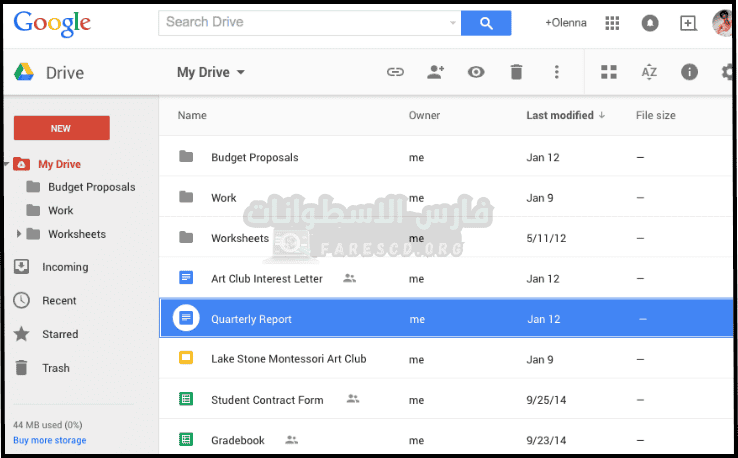Open the more actions three-dot menu
Image resolution: width=738 pixels, height=458 pixels.
point(557,72)
